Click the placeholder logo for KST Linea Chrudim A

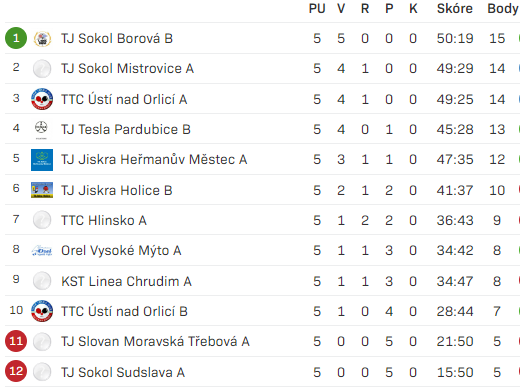[x=42, y=281]
